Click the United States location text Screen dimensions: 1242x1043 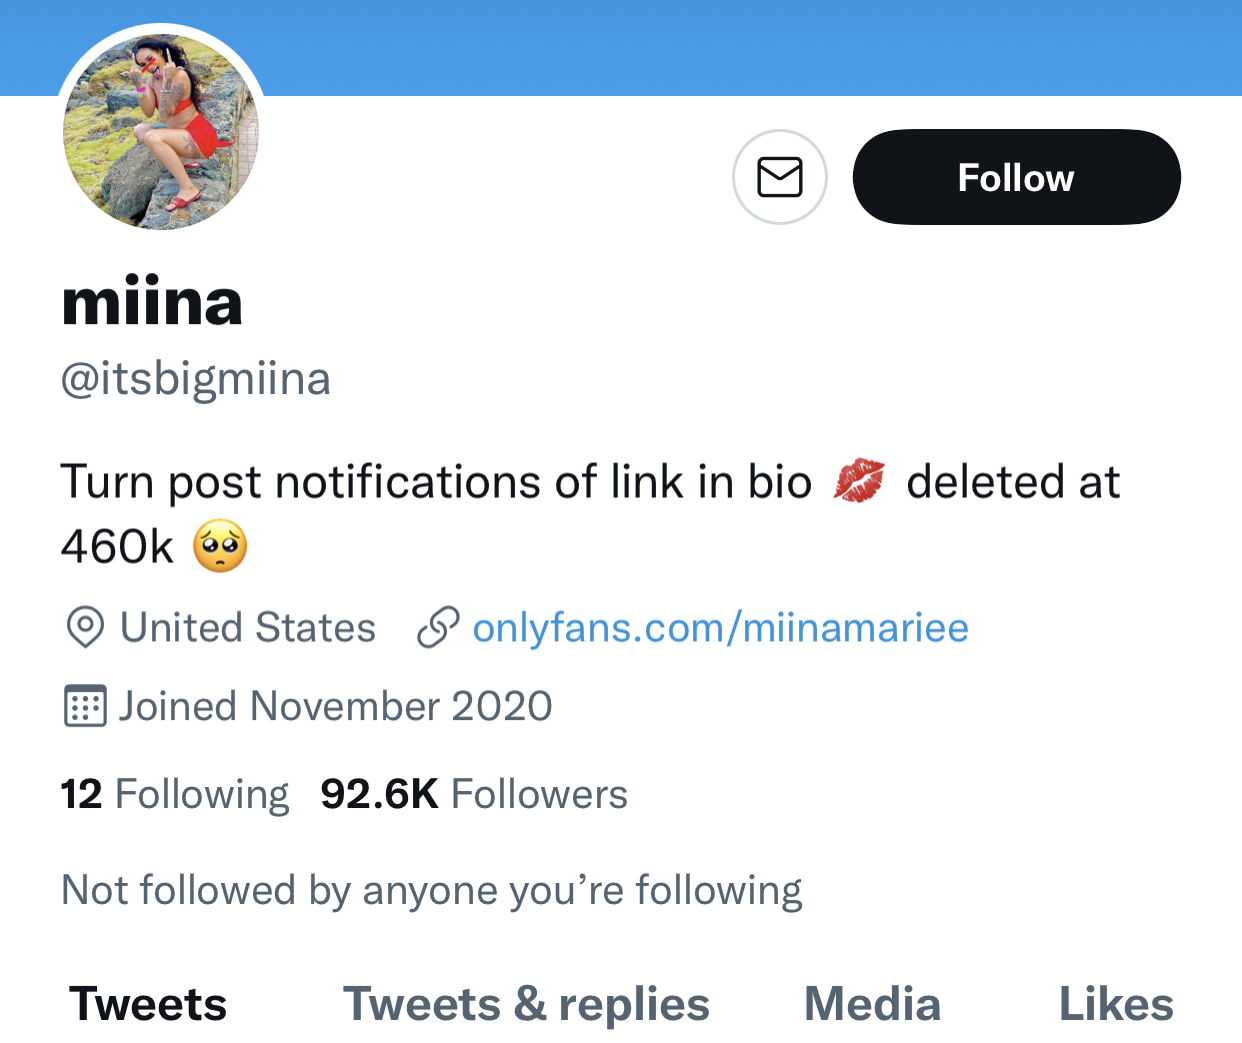(x=248, y=628)
